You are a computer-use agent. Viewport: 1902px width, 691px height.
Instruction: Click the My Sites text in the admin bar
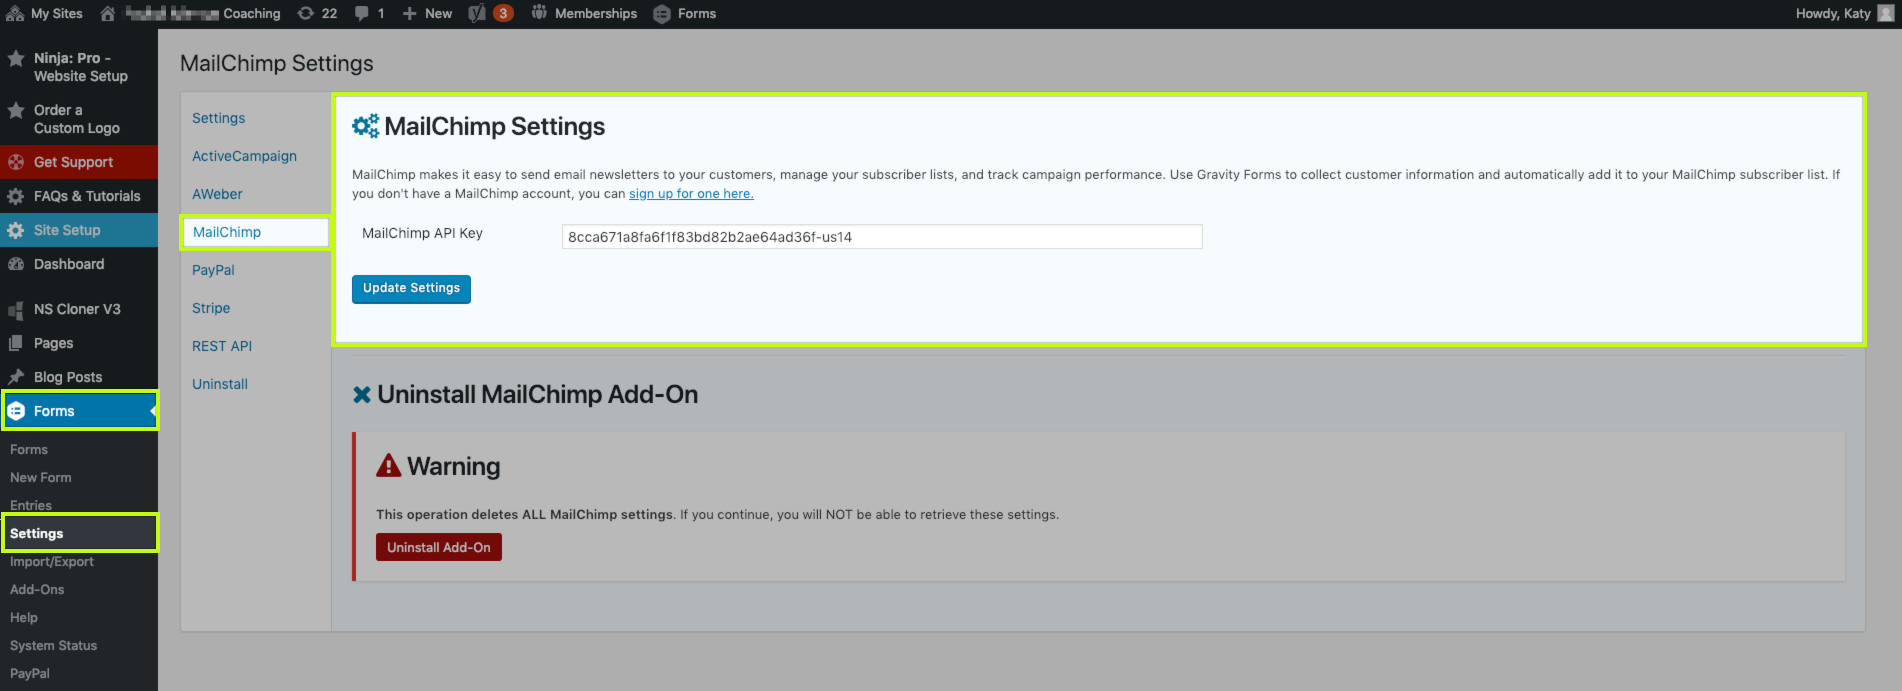(x=57, y=13)
